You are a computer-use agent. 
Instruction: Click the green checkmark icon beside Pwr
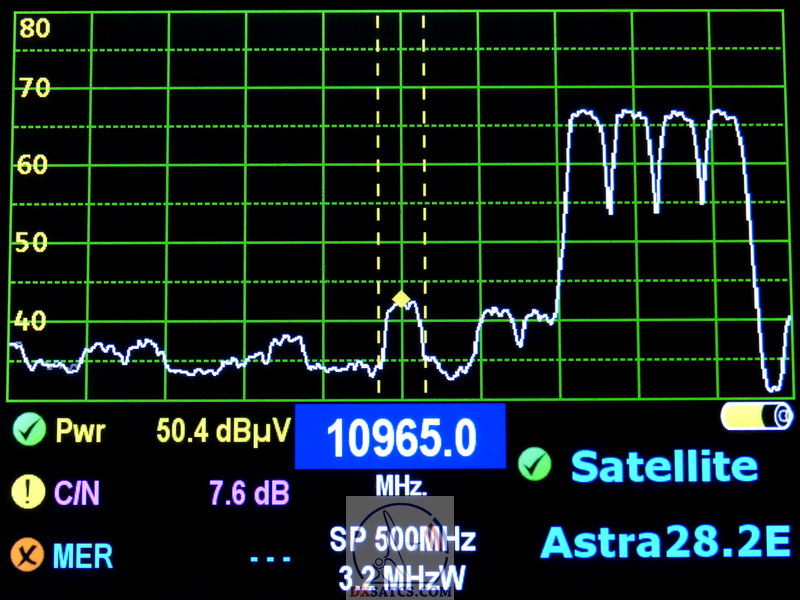28,431
